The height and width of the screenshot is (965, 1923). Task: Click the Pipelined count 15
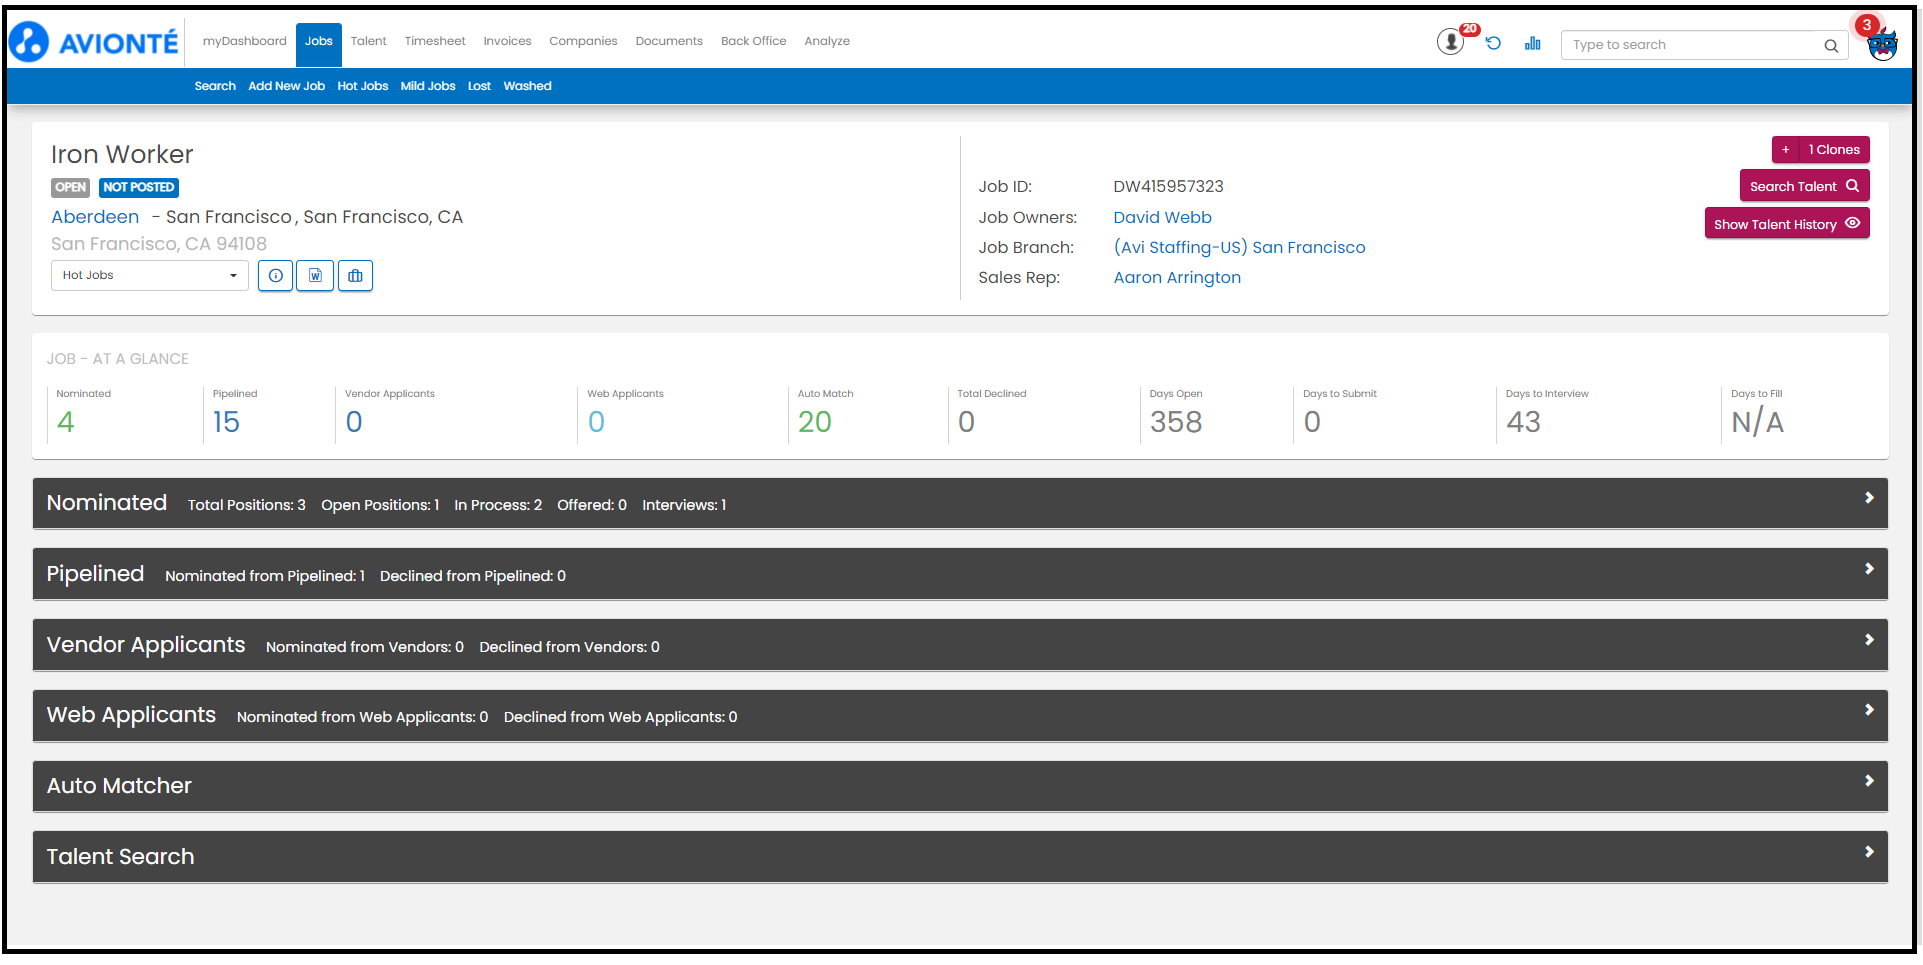pos(226,422)
